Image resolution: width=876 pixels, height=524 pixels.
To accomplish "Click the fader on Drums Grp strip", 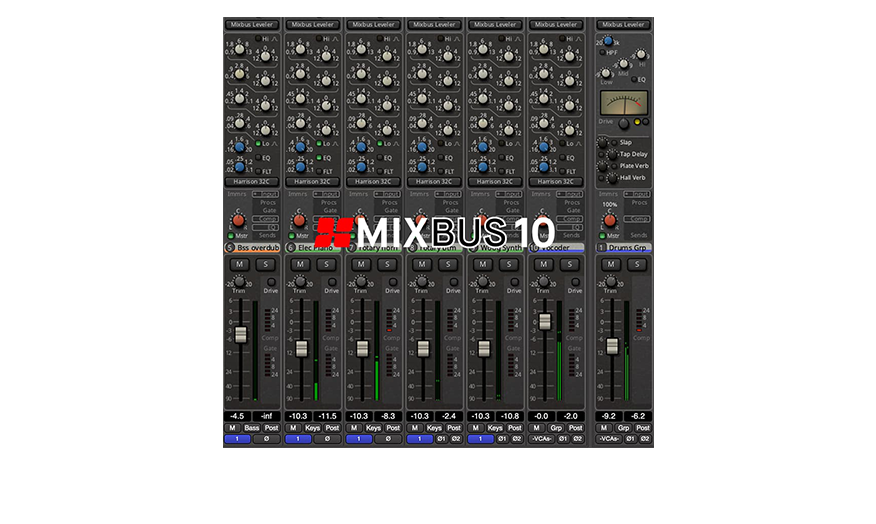I will click(612, 346).
